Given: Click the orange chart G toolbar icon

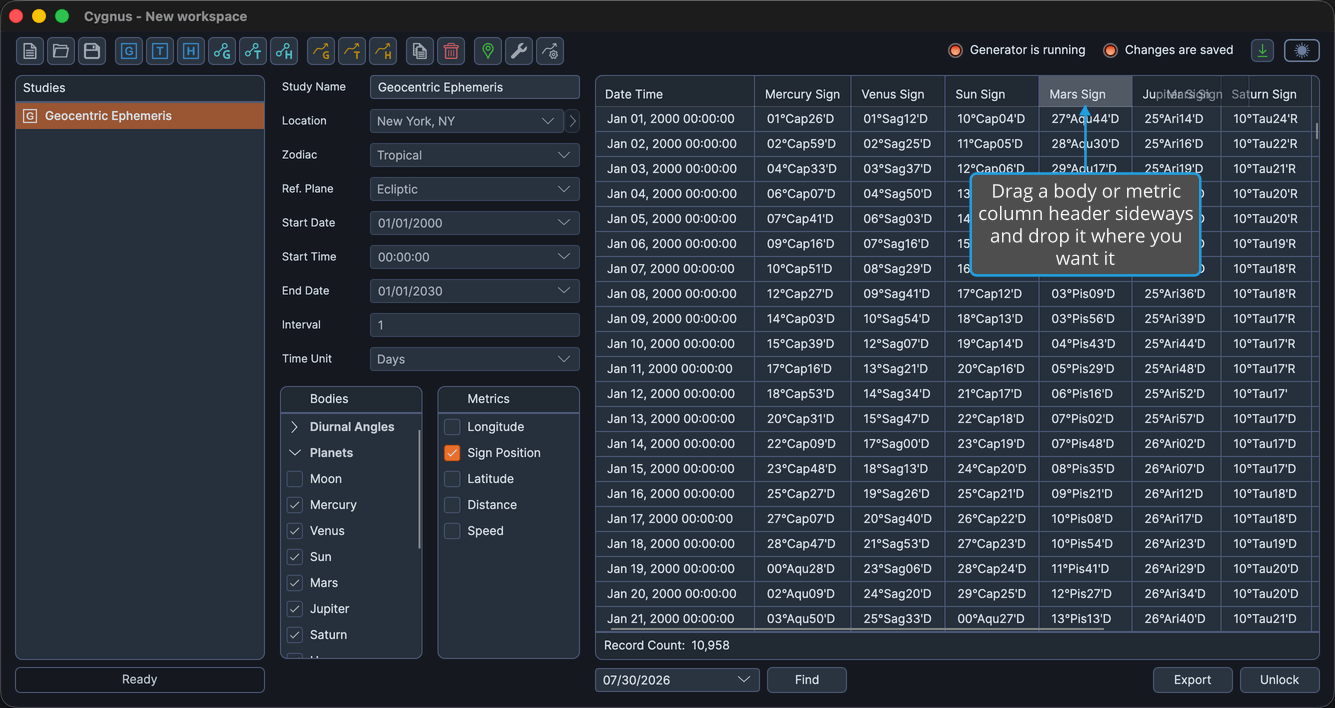Looking at the screenshot, I should point(321,51).
